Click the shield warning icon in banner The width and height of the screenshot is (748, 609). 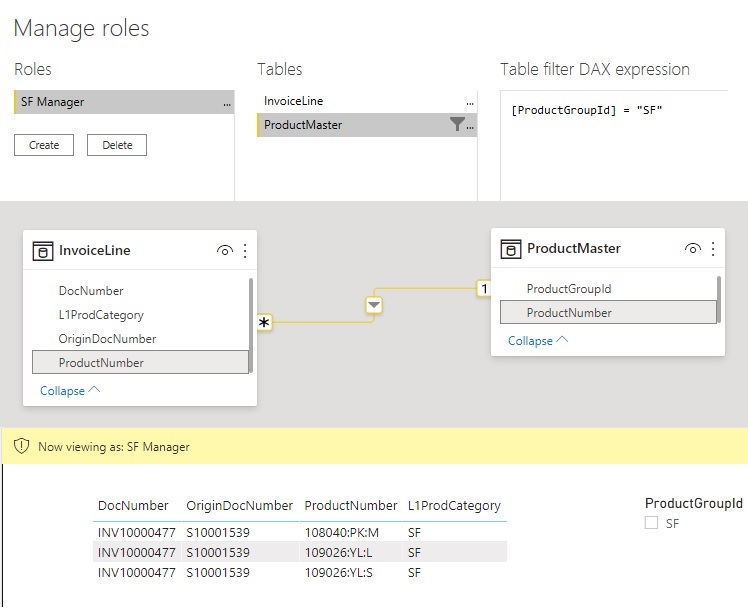[x=21, y=446]
